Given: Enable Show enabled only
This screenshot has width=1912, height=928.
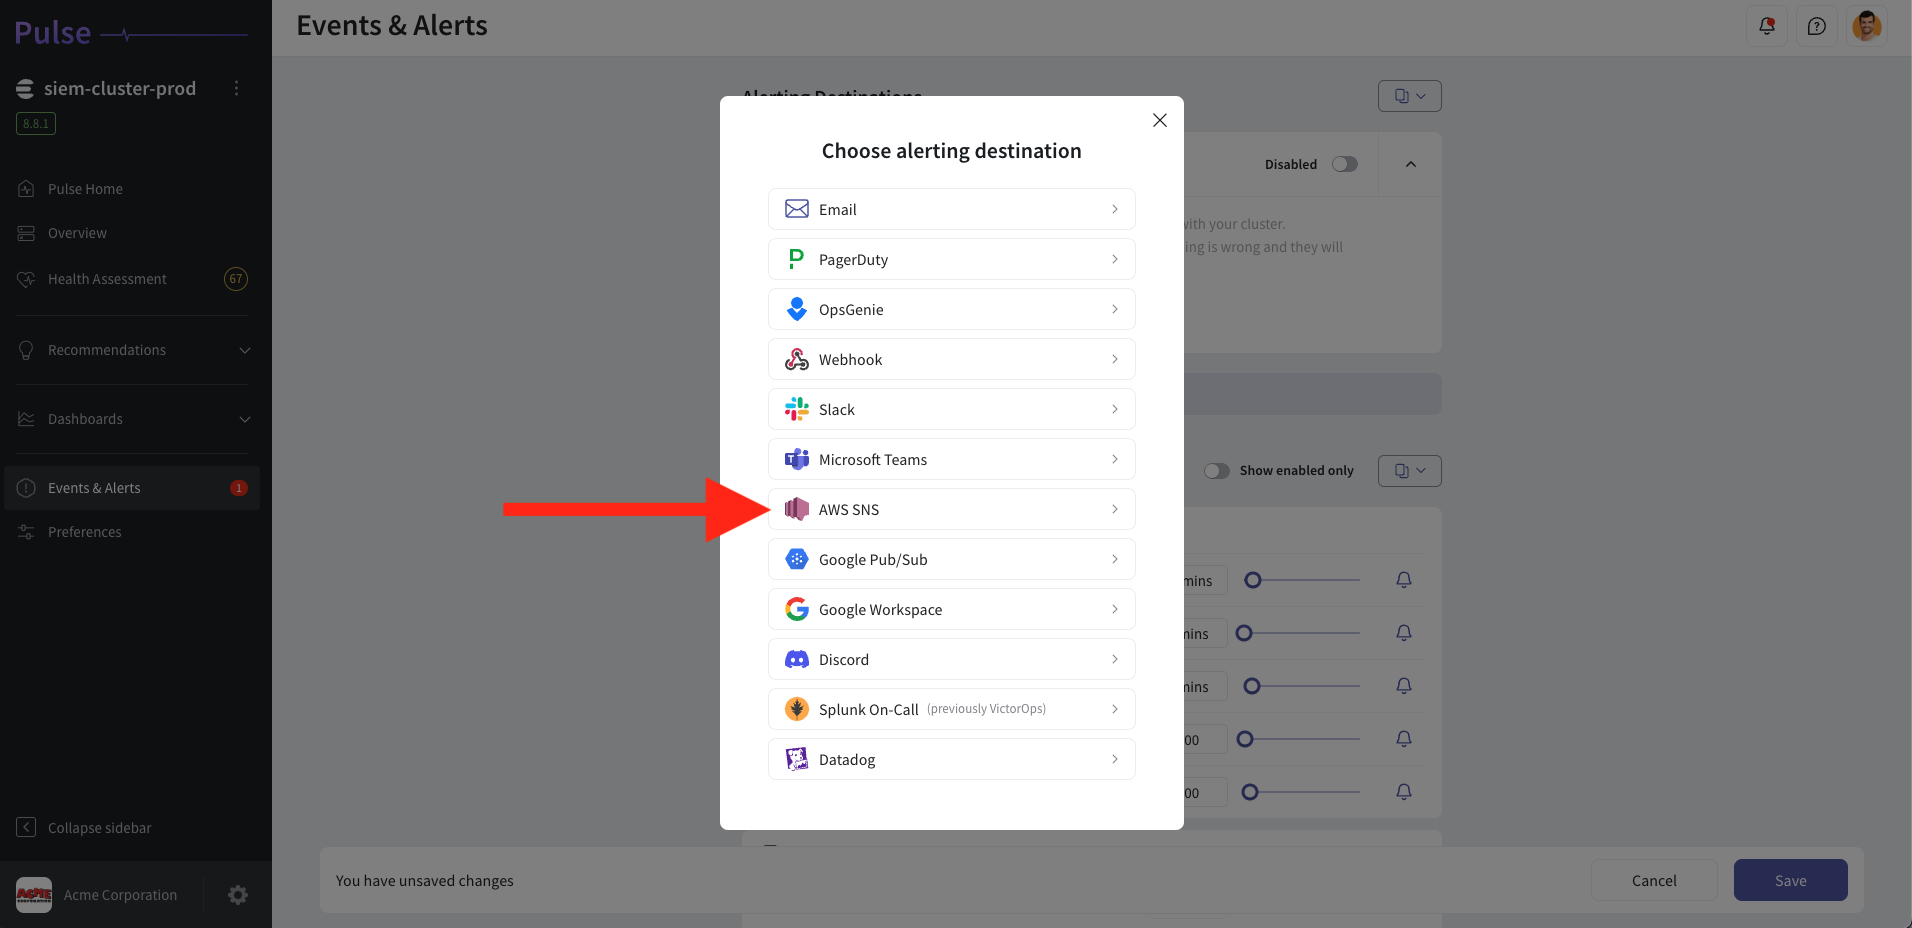Looking at the screenshot, I should click(1218, 470).
